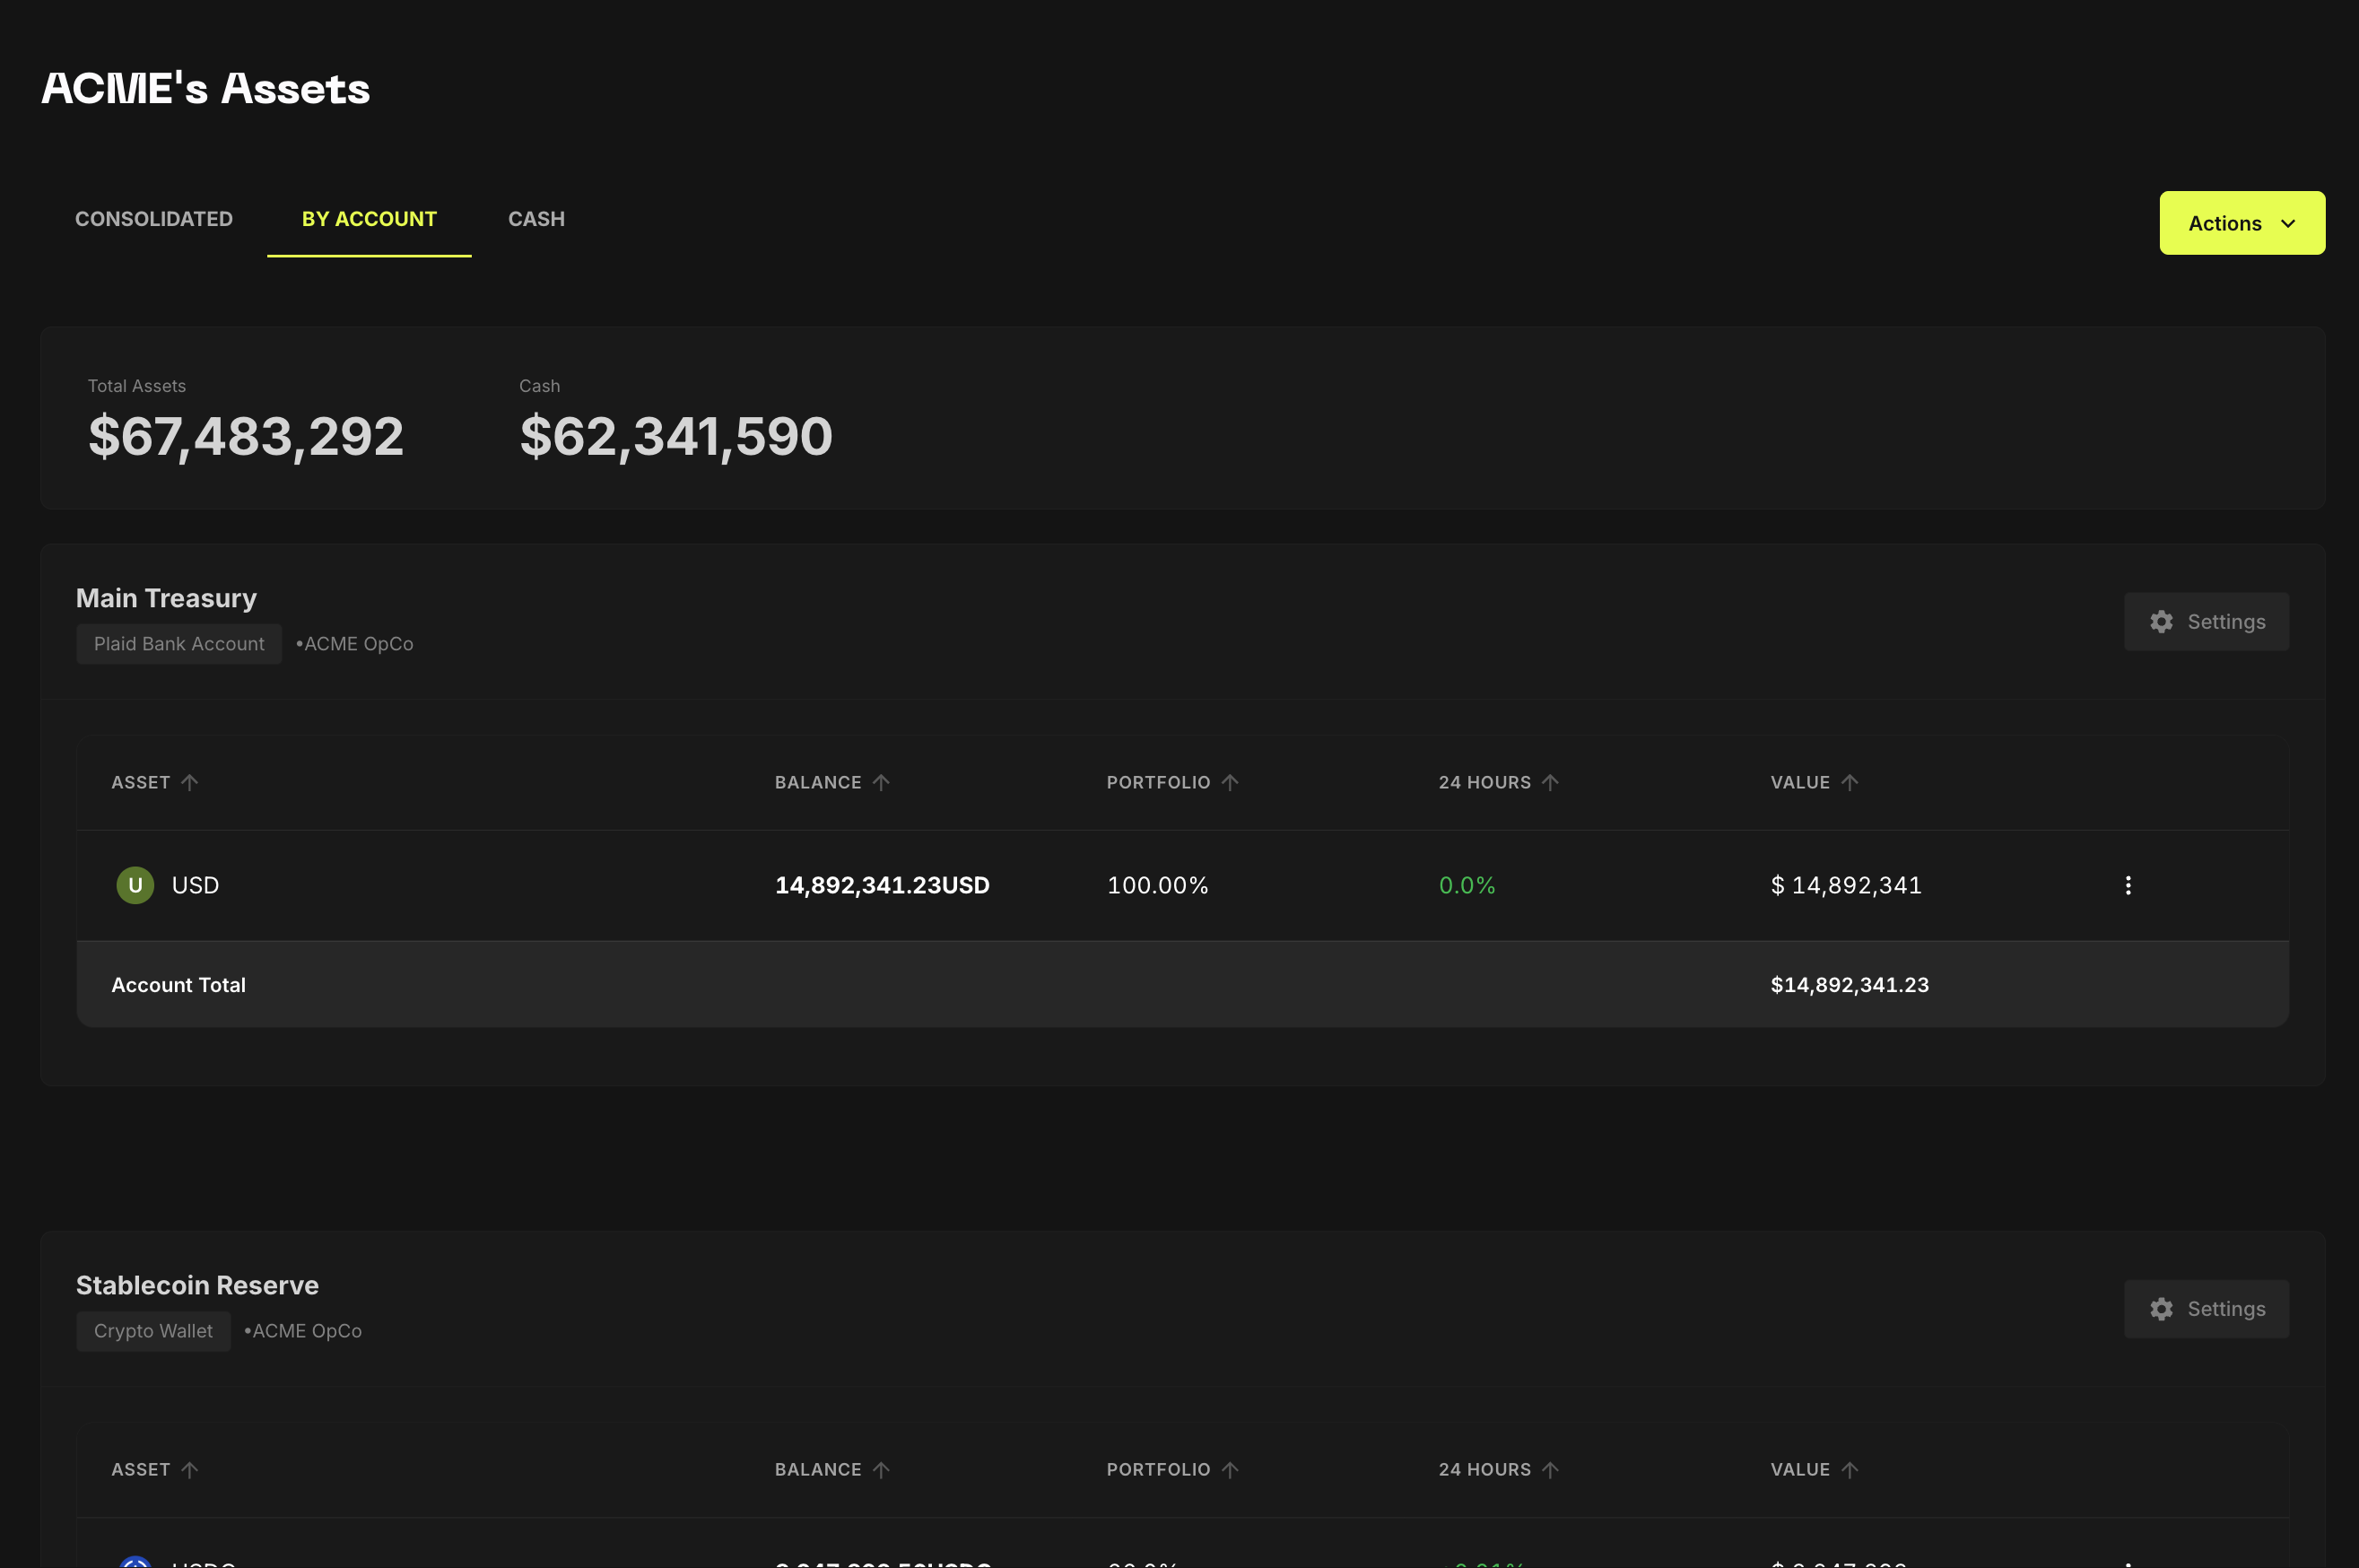The height and width of the screenshot is (1568, 2359).
Task: Open the Actions dropdown menu
Action: click(x=2241, y=223)
